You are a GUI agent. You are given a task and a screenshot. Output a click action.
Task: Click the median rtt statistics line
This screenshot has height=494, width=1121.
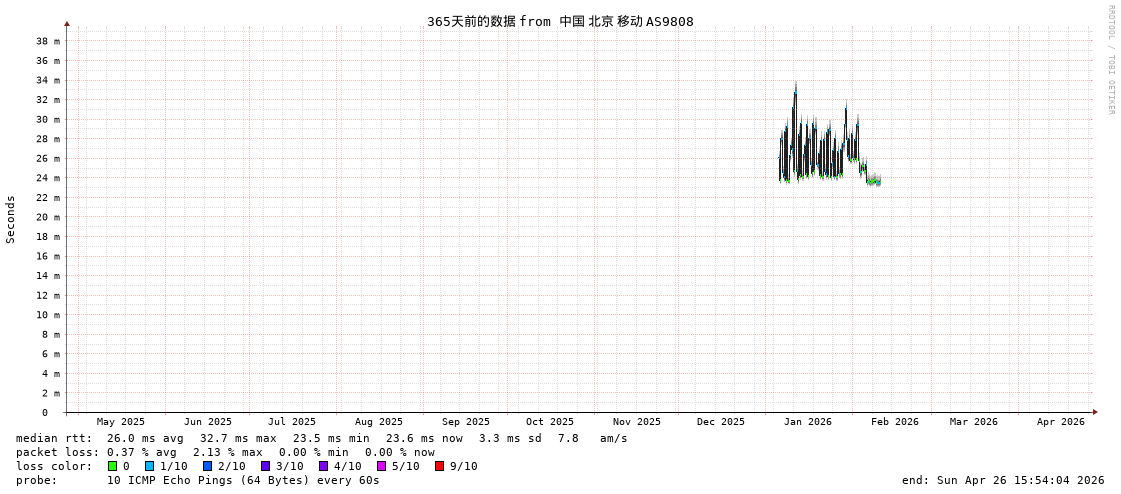[x=320, y=438]
